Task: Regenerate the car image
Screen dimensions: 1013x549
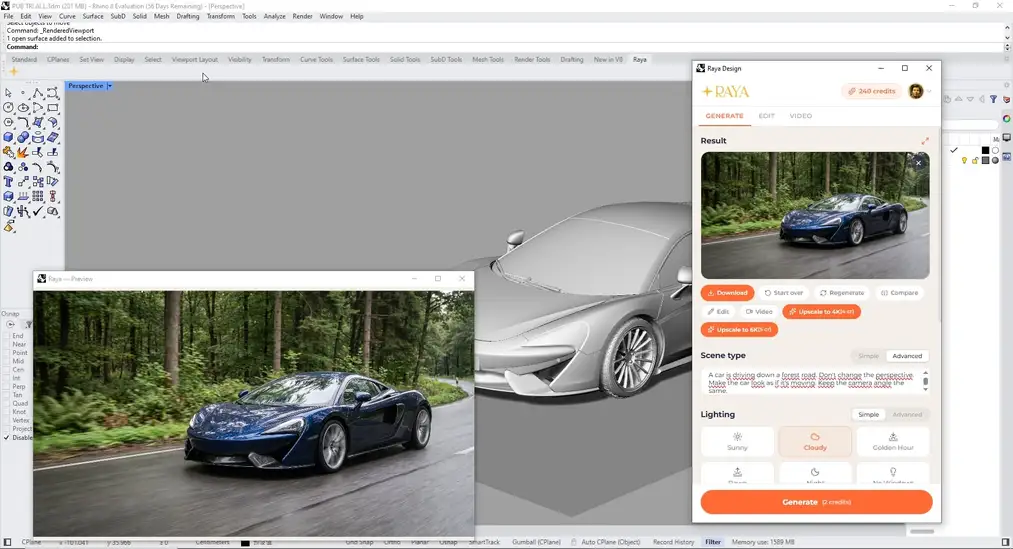Action: coord(842,293)
